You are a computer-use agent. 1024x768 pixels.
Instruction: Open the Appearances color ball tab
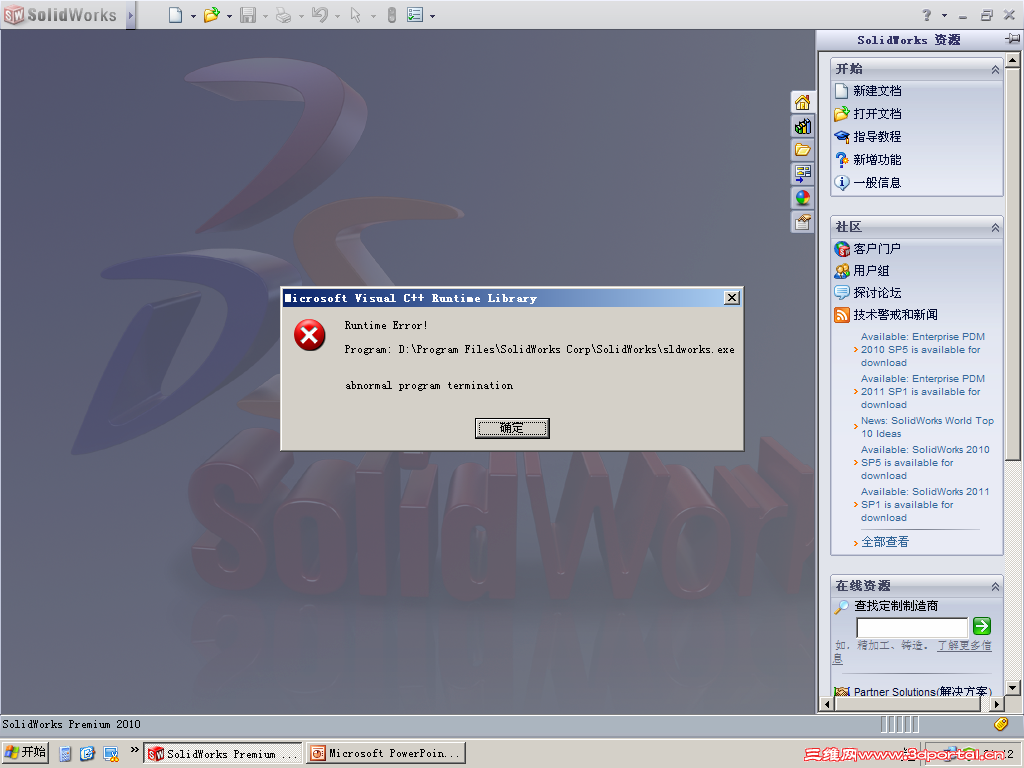(x=803, y=198)
